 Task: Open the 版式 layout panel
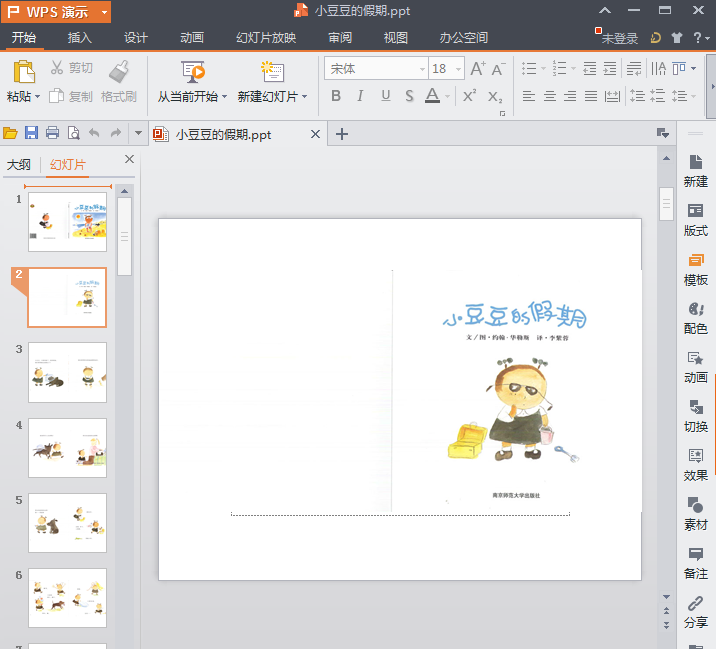click(x=695, y=220)
